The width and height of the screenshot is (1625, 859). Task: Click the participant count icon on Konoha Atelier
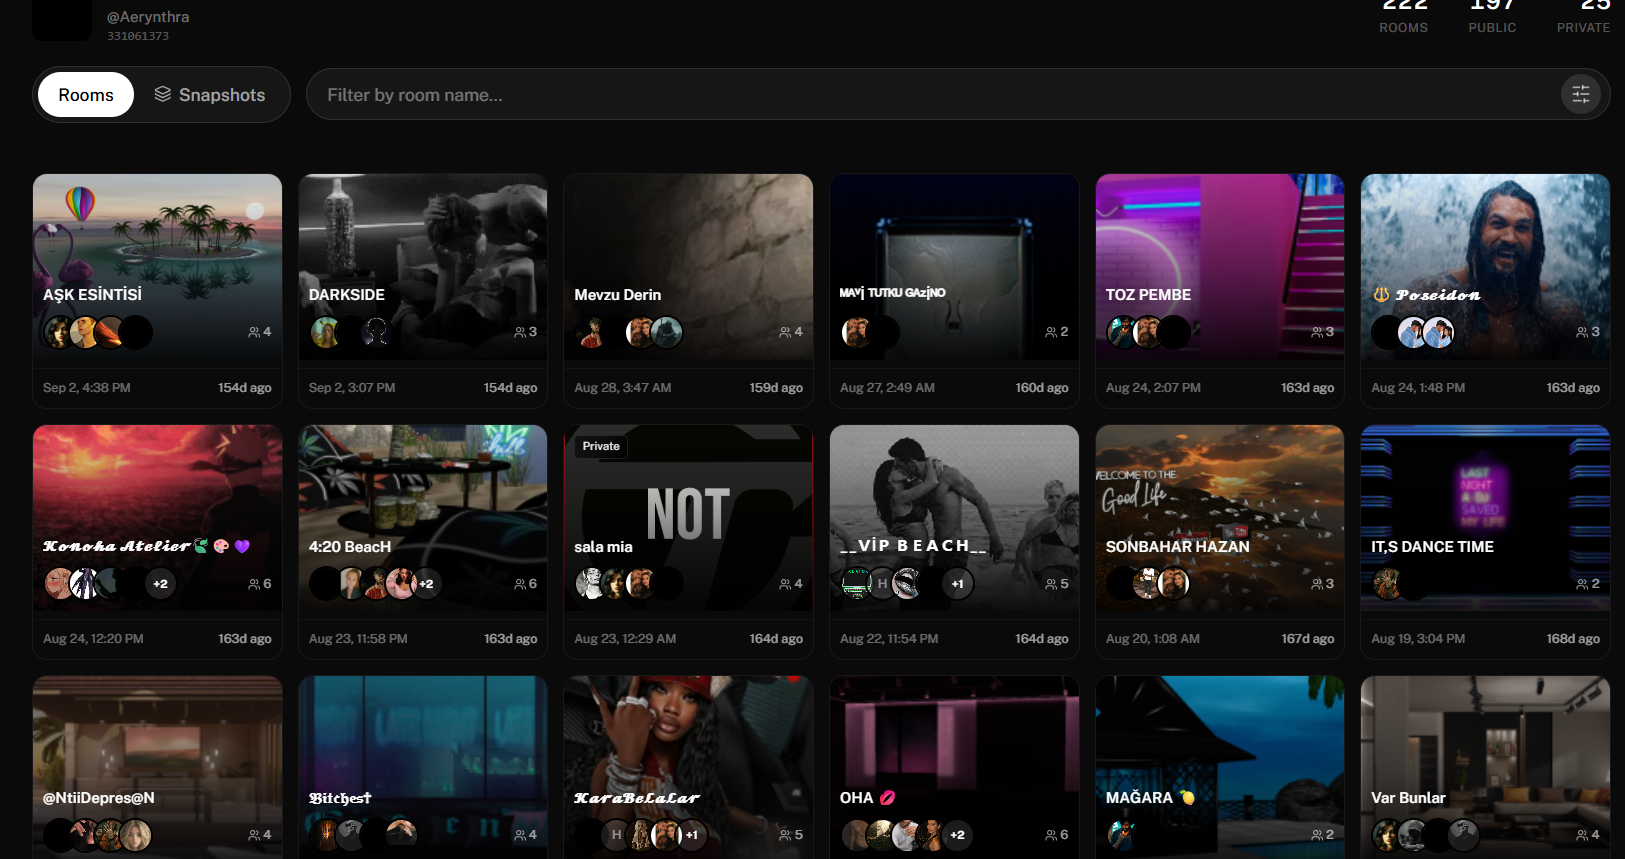coord(254,584)
